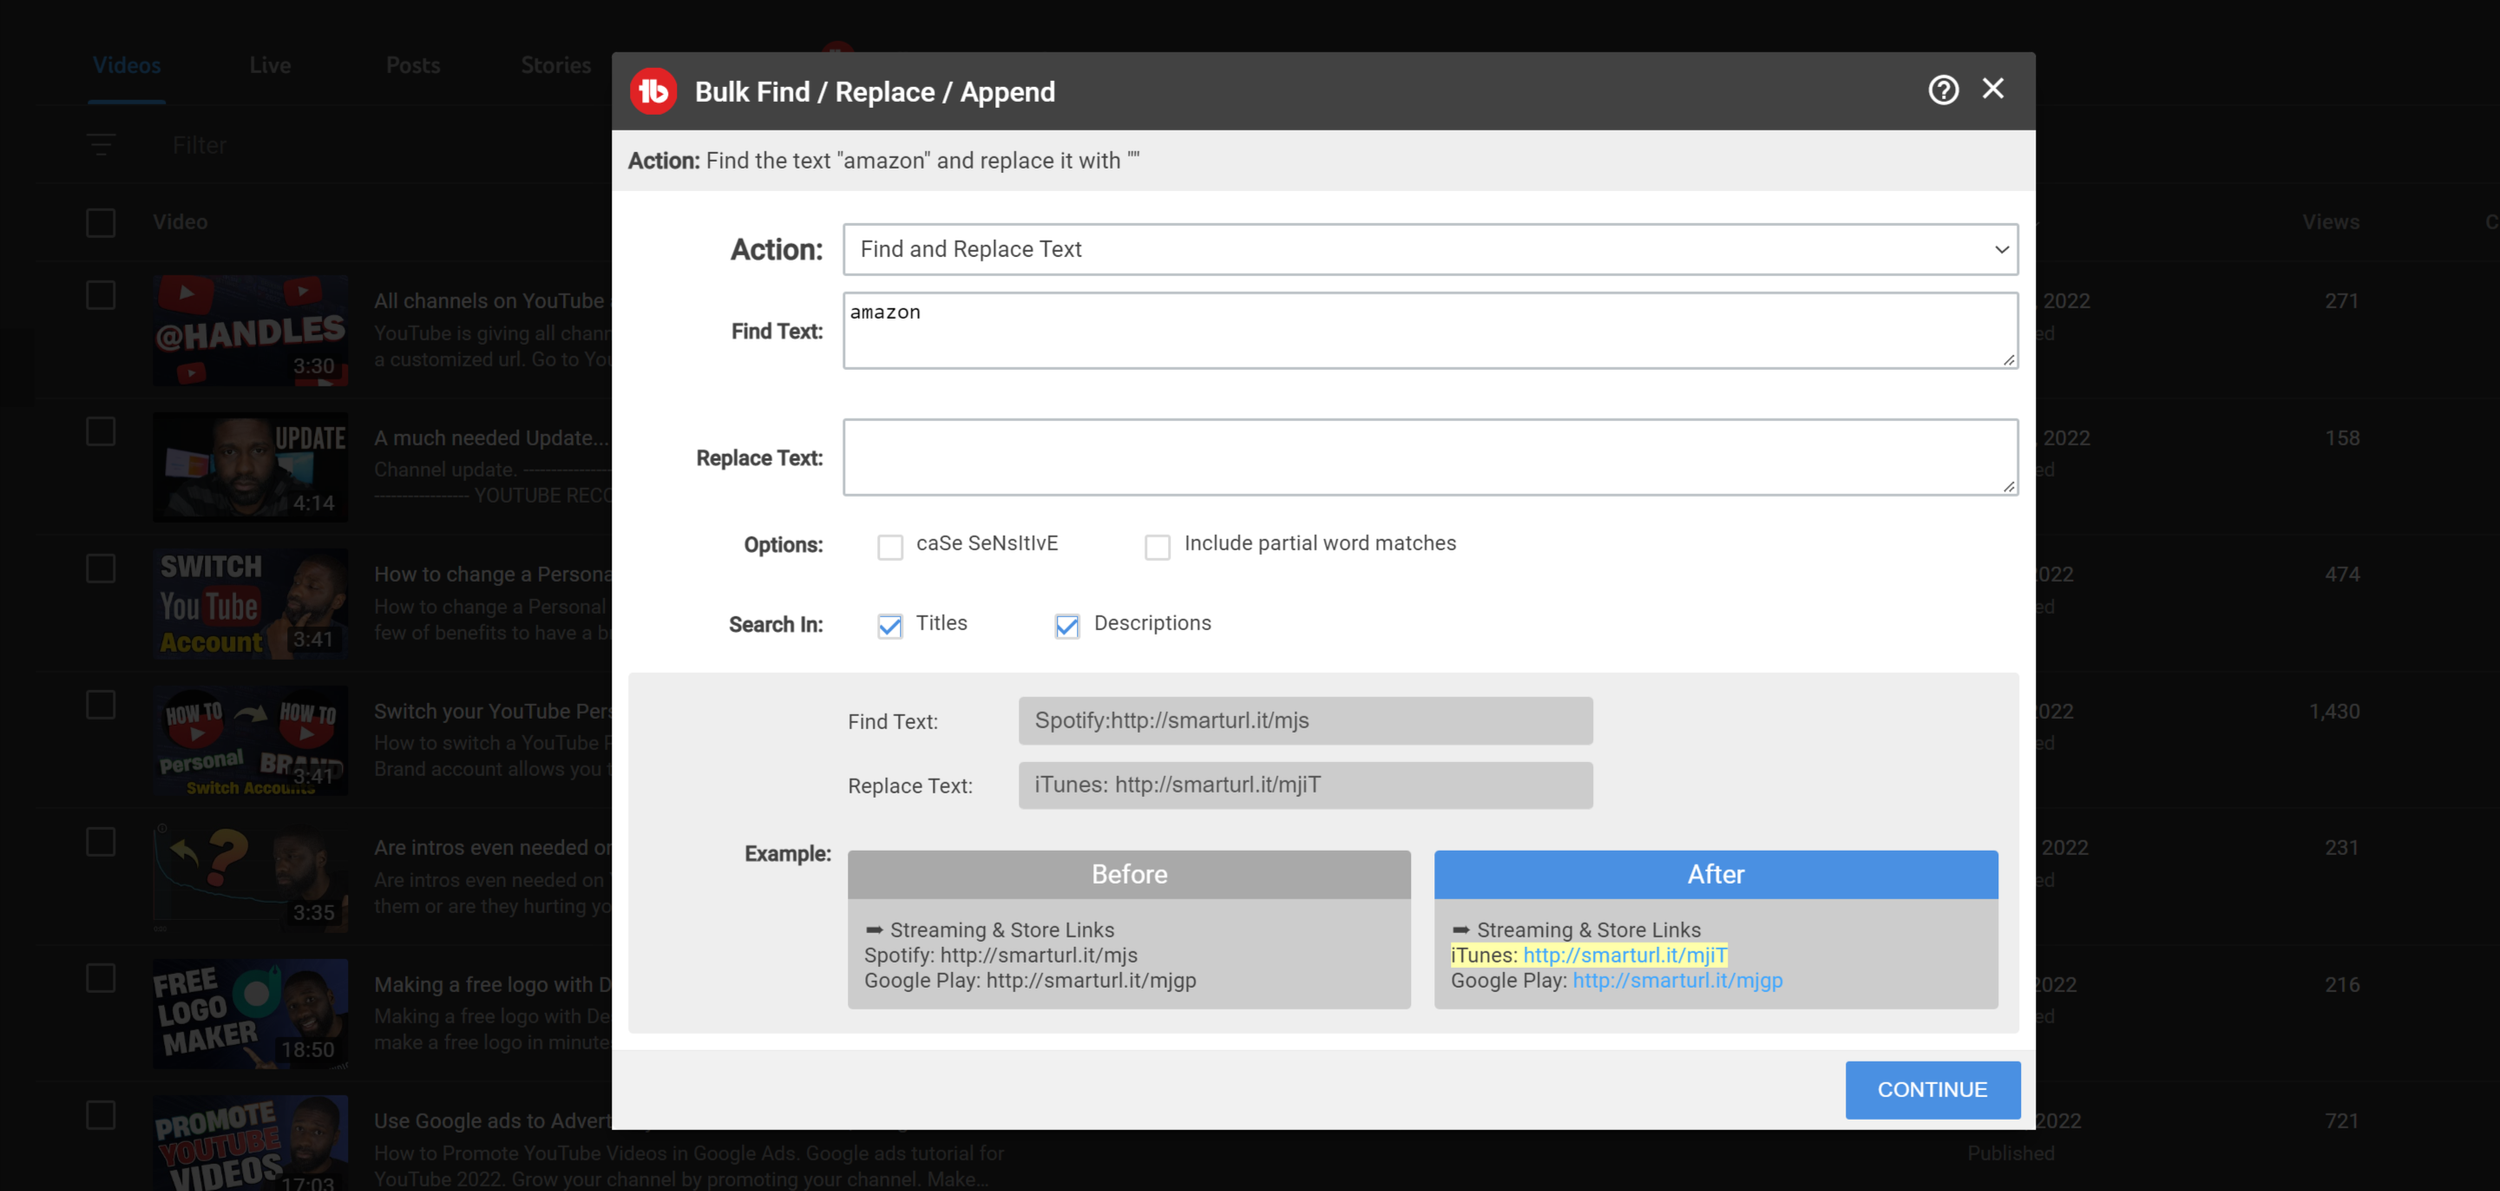Image resolution: width=2500 pixels, height=1191 pixels.
Task: Open the smarturl.it/mjgp link in After panel
Action: click(x=1677, y=981)
